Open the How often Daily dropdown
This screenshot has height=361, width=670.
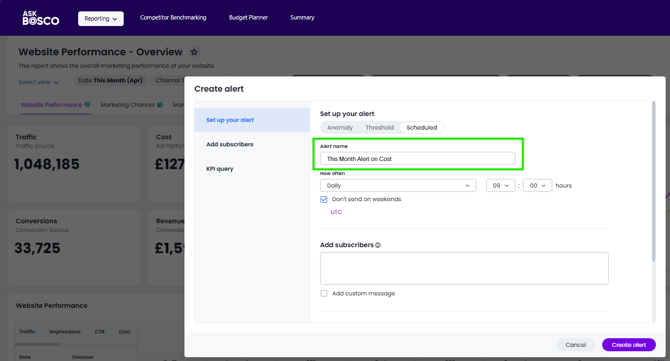pyautogui.click(x=398, y=185)
